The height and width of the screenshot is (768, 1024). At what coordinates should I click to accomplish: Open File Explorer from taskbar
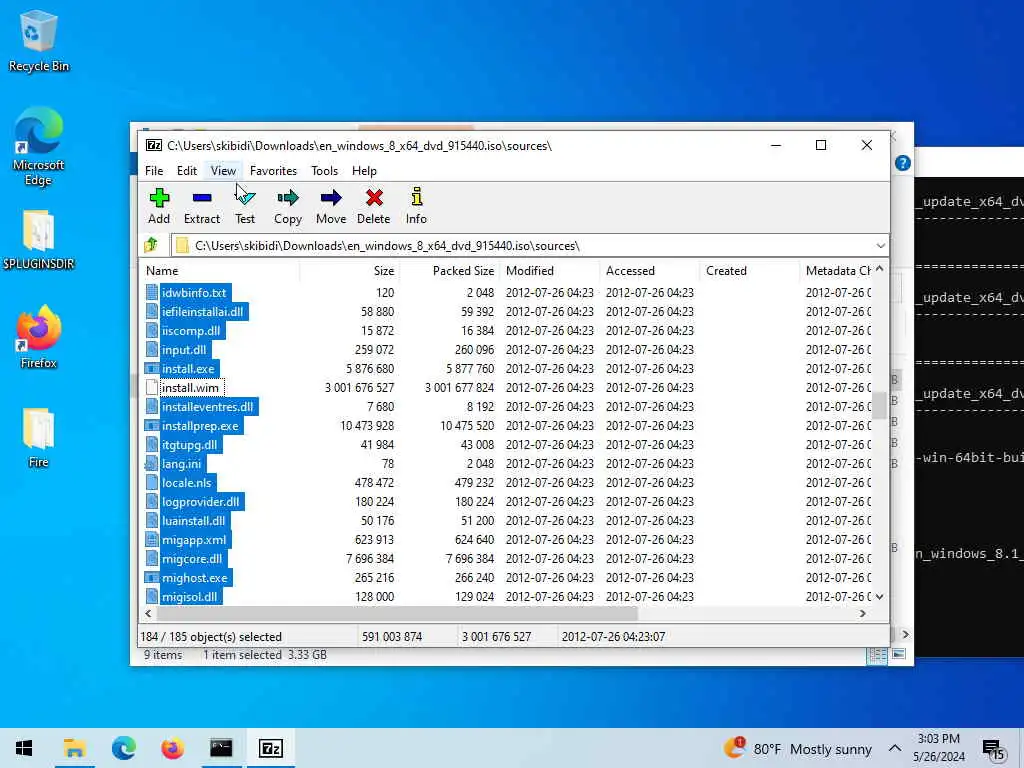pos(74,748)
